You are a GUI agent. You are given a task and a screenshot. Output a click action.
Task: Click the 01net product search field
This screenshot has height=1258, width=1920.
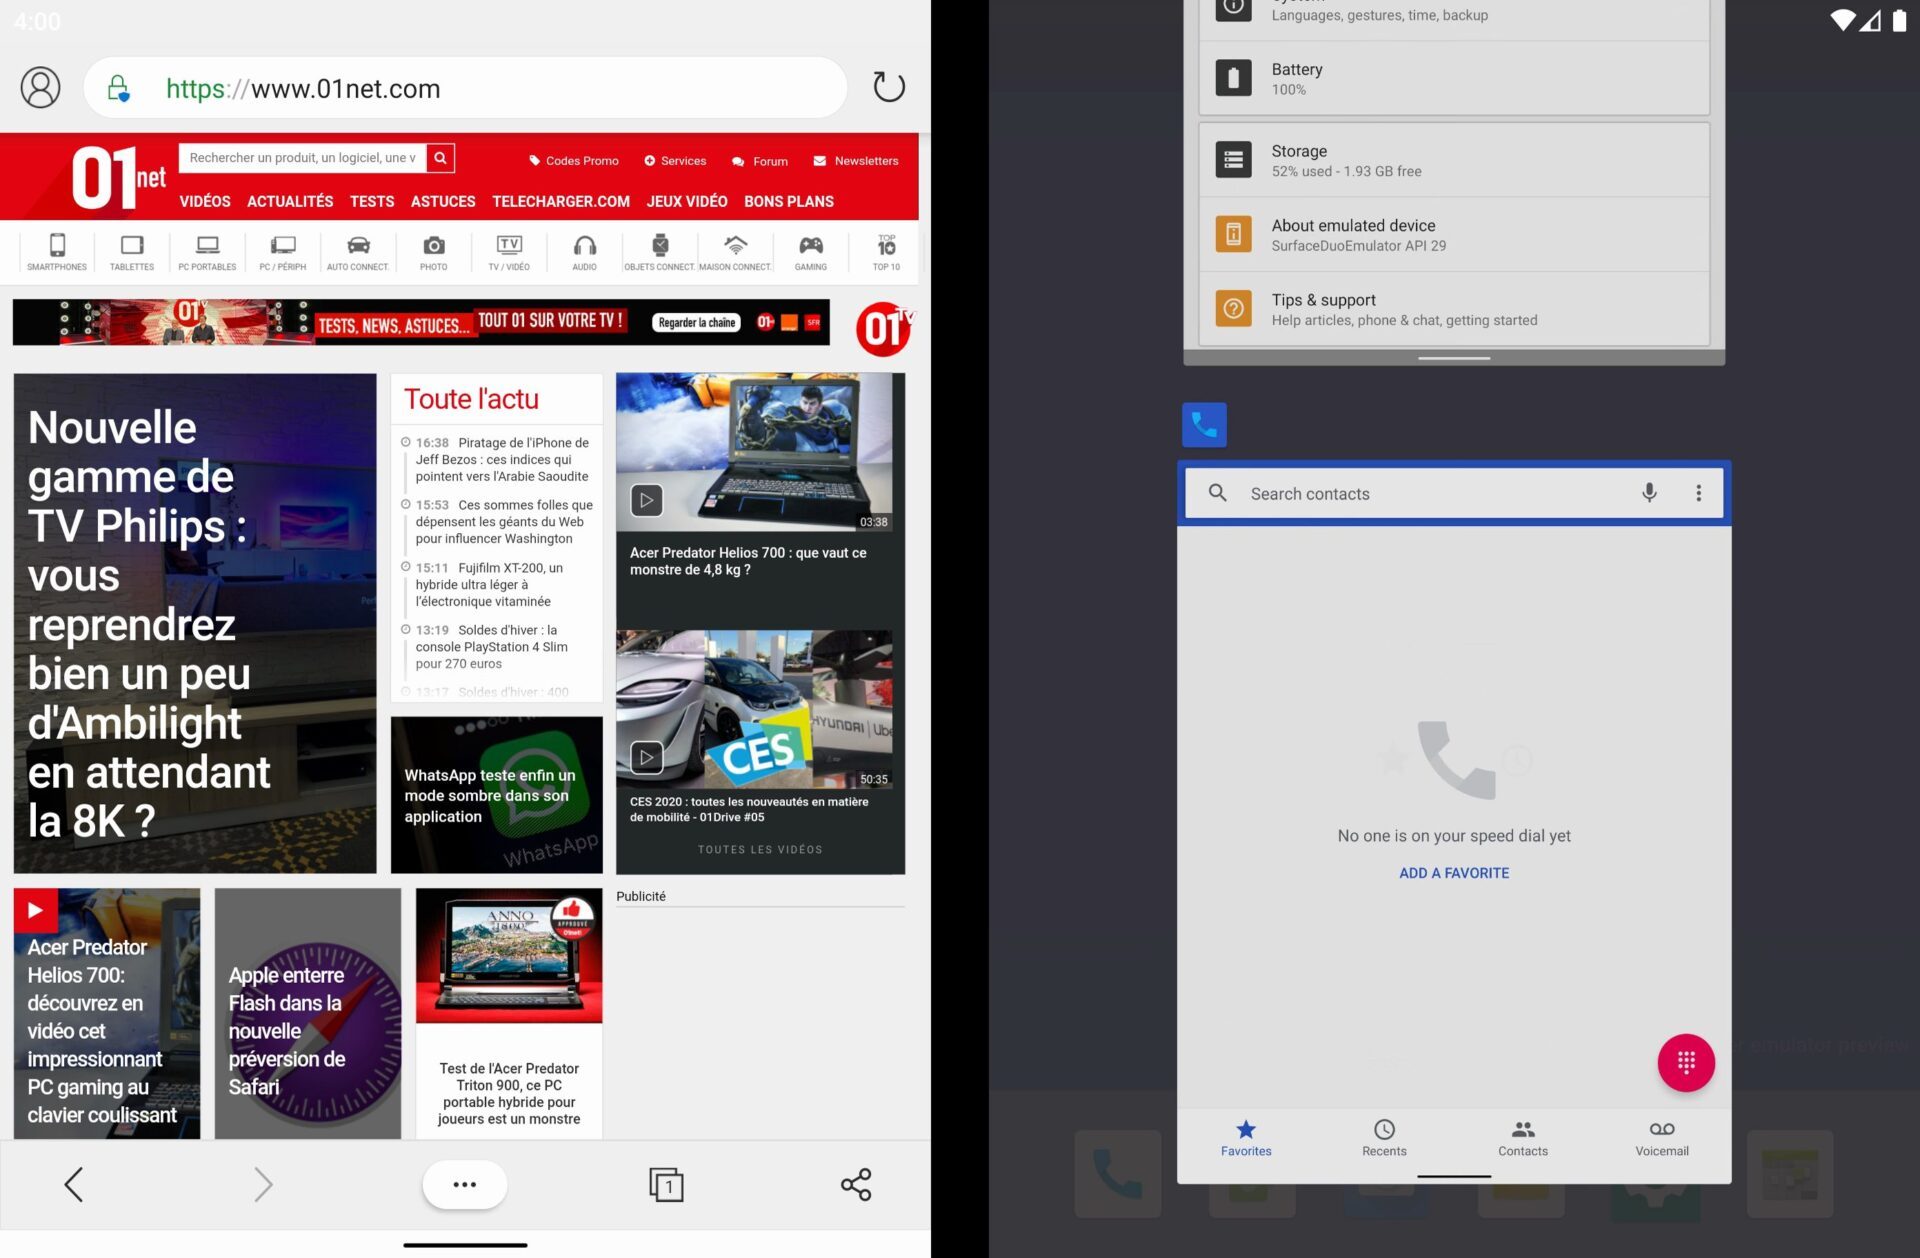tap(303, 158)
